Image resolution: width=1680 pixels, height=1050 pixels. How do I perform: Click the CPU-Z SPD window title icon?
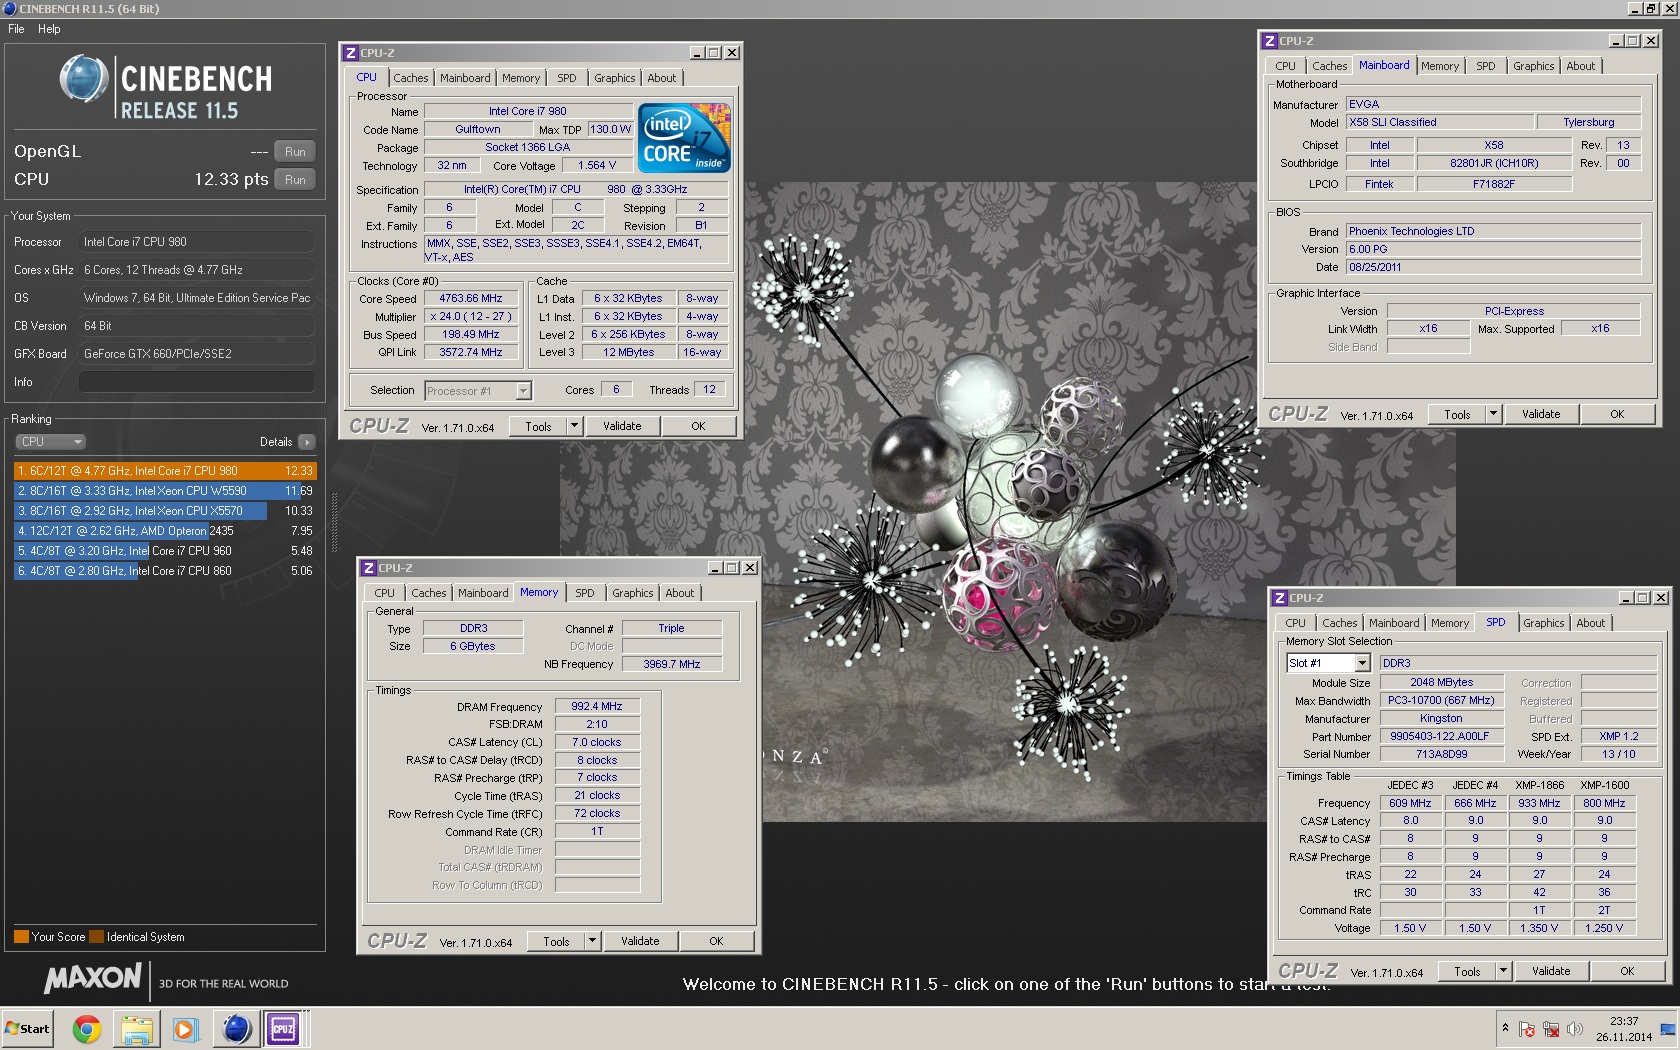(1279, 598)
